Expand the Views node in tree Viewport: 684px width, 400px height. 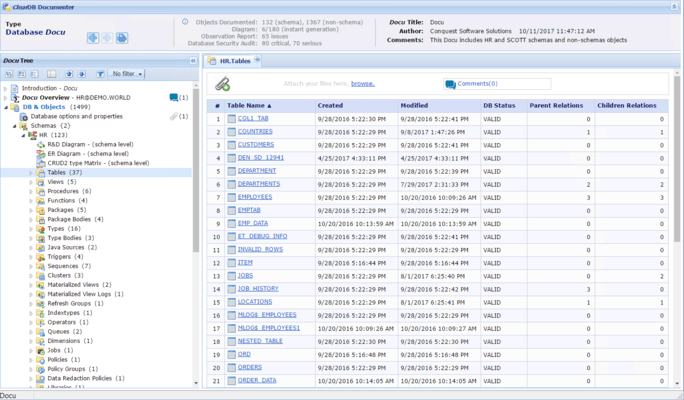coord(31,182)
